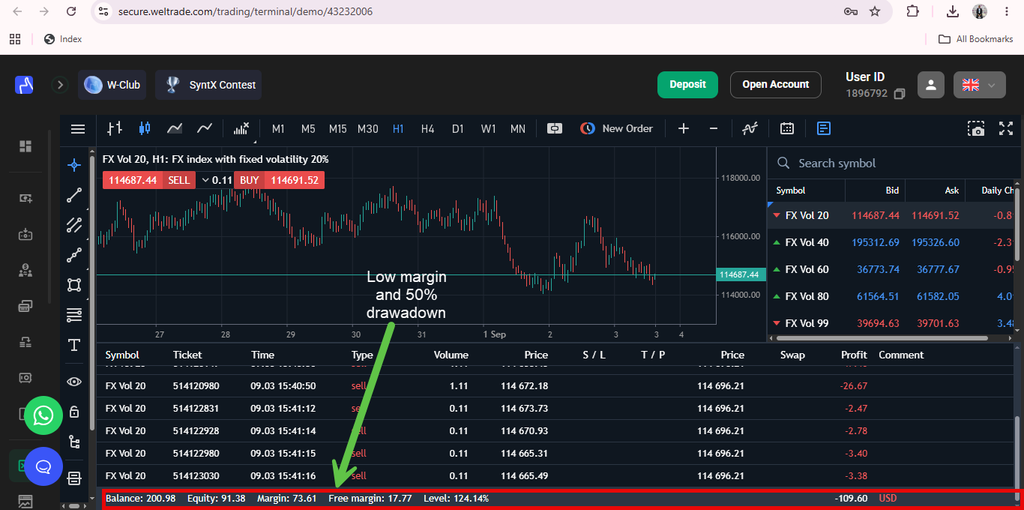Select candlestick chart type icon
The height and width of the screenshot is (510, 1024).
coord(145,129)
